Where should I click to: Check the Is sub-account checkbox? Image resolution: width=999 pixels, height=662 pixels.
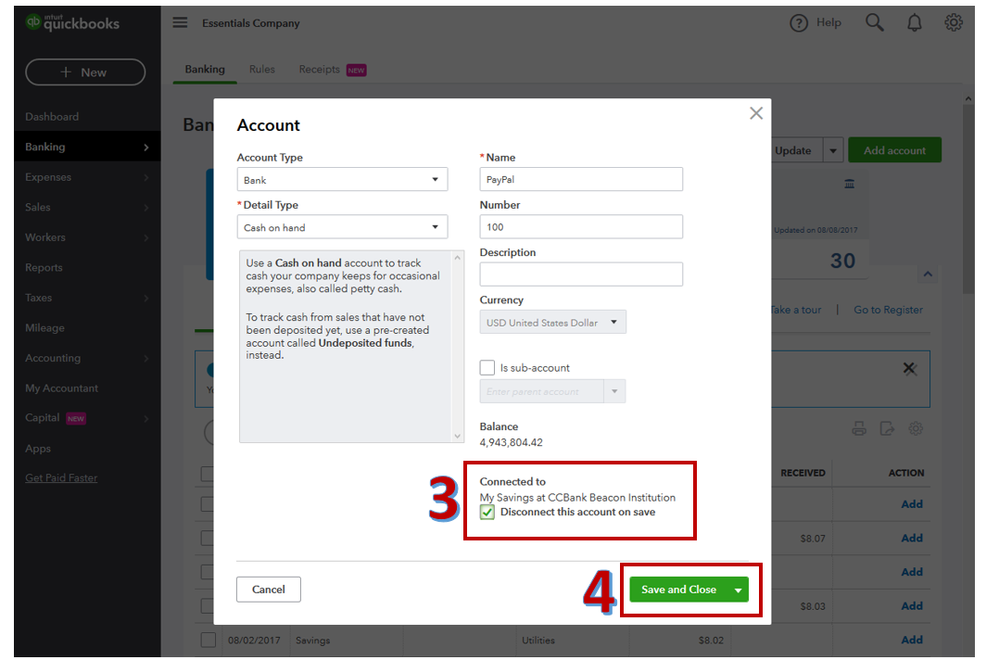point(487,368)
